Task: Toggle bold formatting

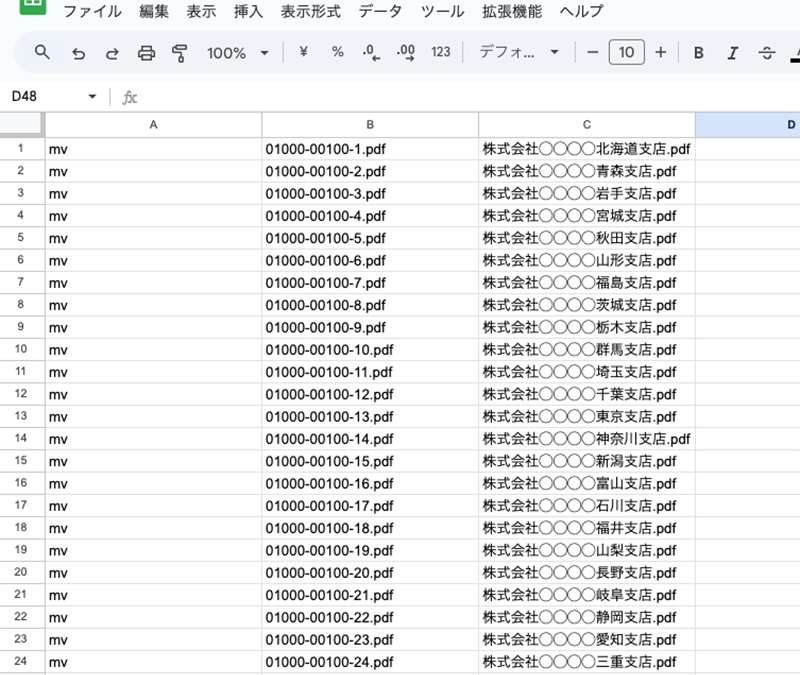Action: tap(699, 52)
